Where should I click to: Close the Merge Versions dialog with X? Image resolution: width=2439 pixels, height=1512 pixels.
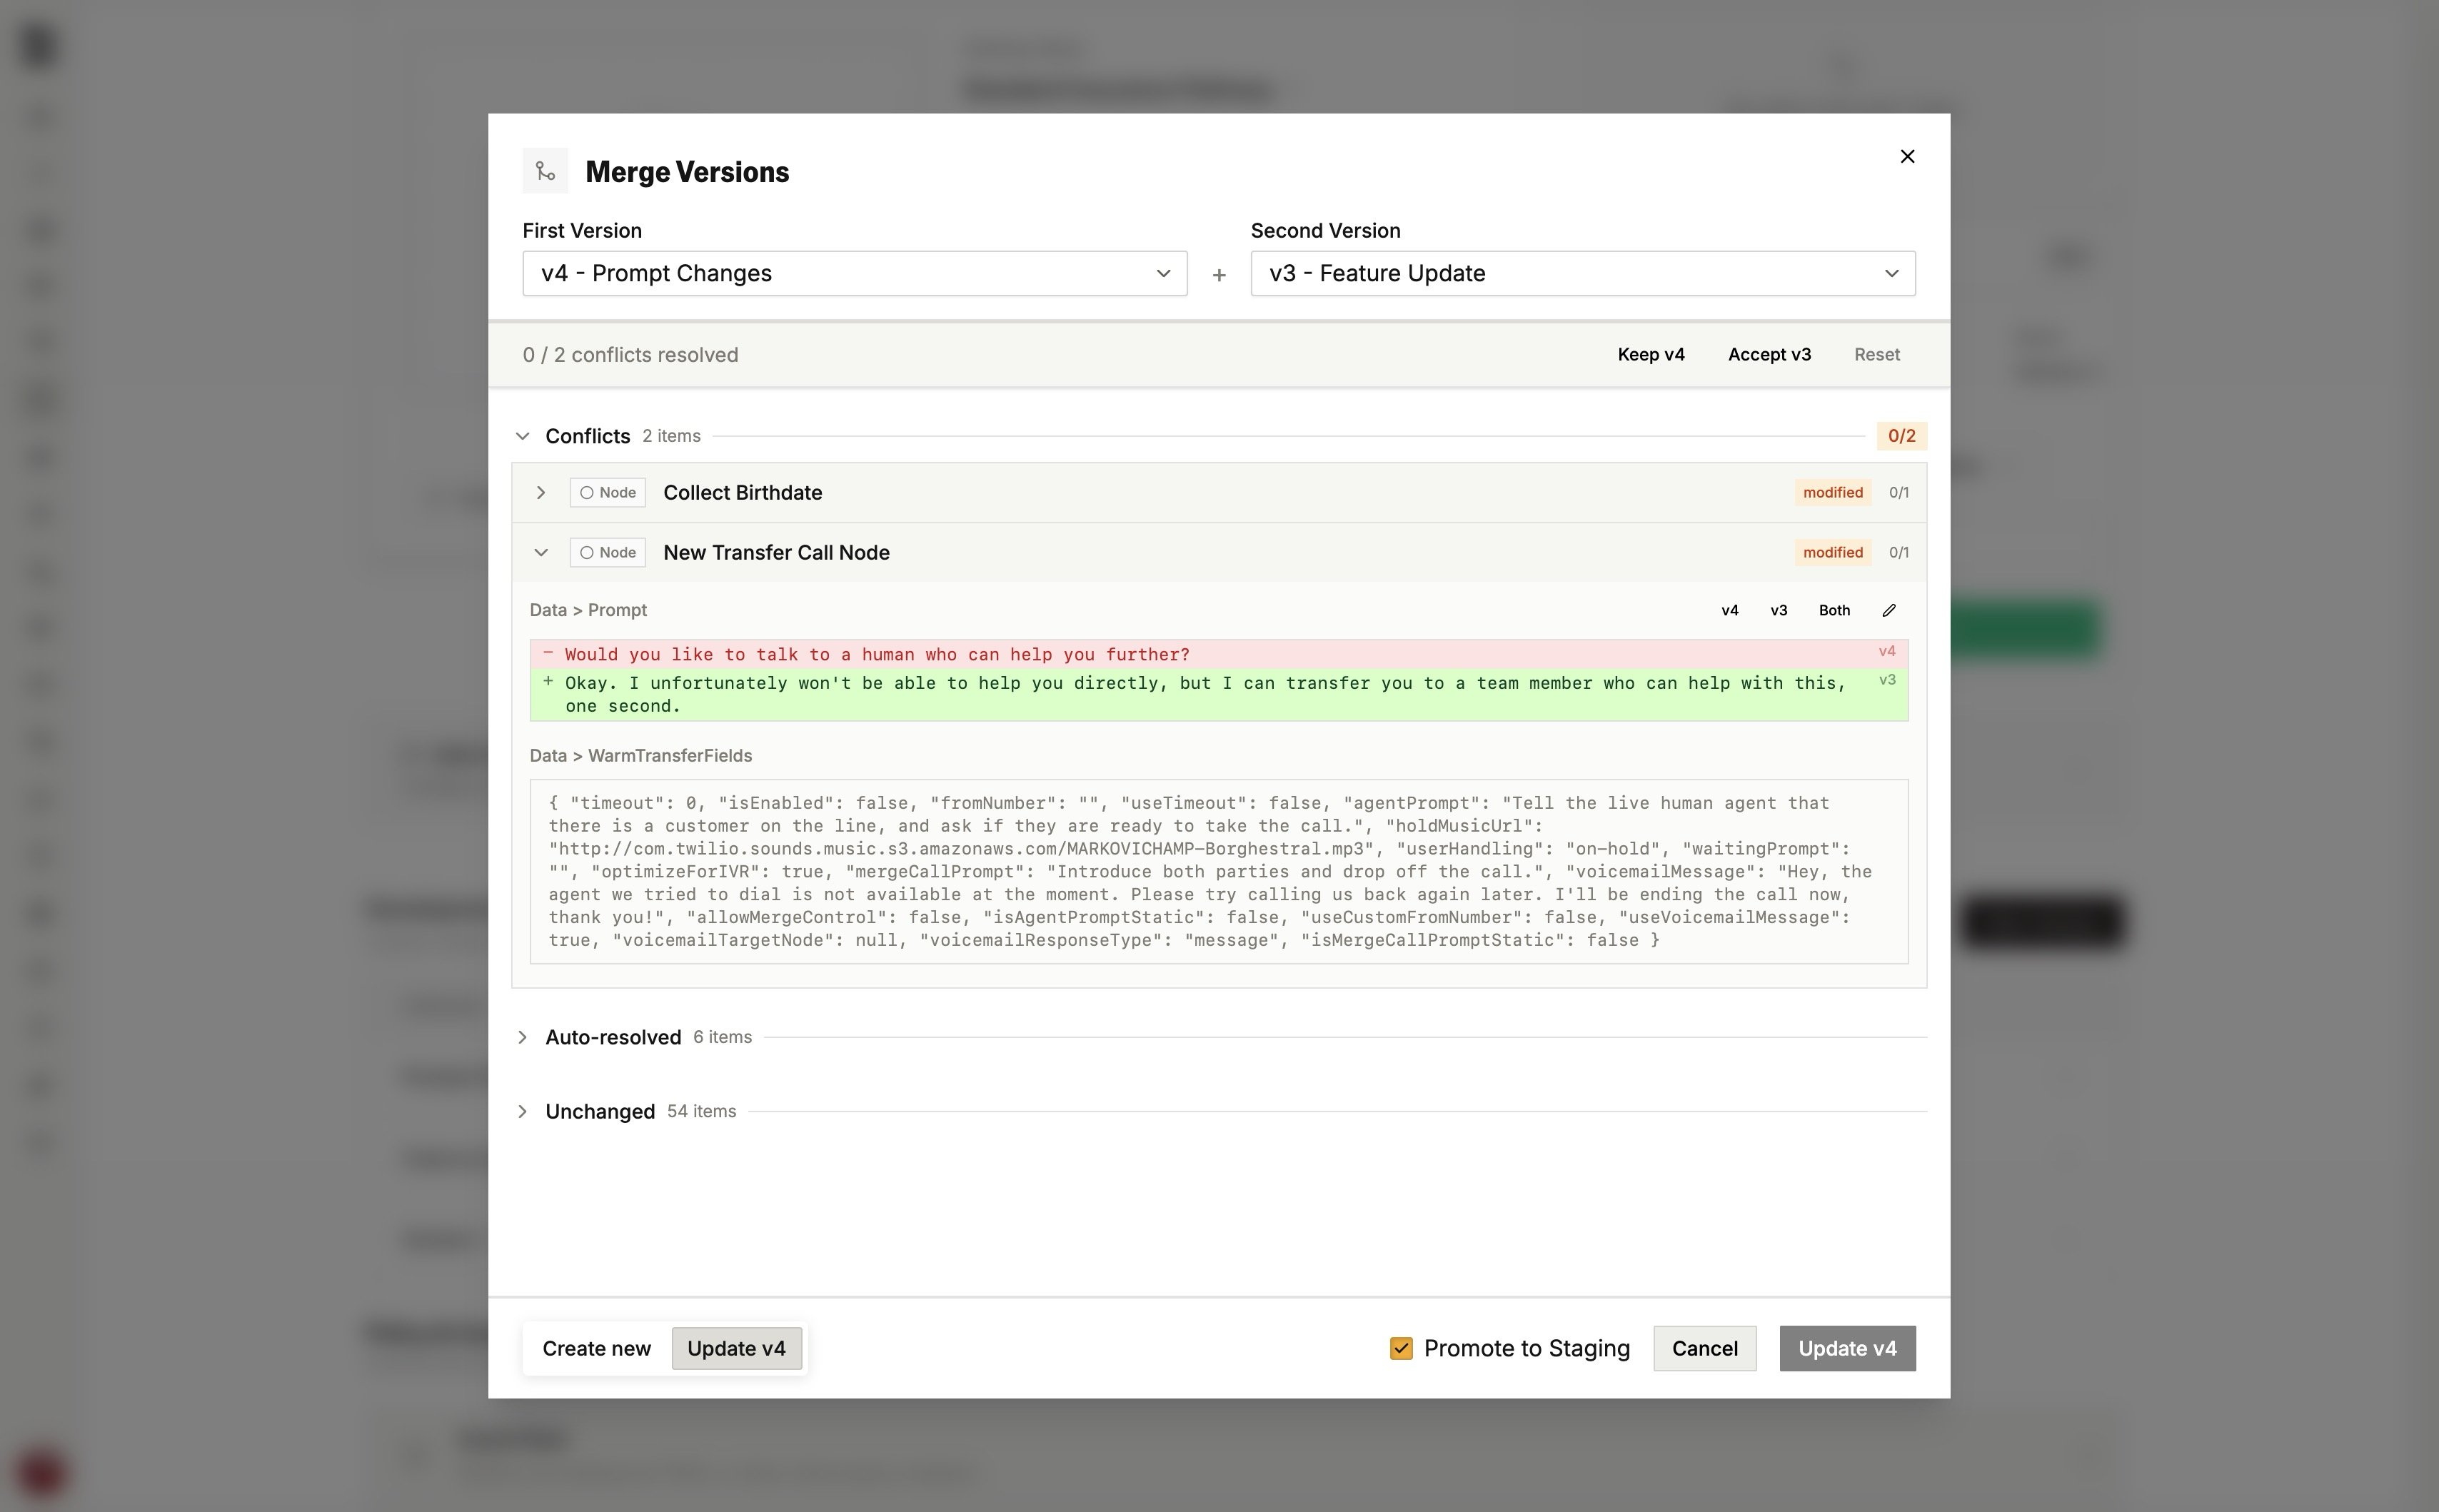click(1907, 156)
